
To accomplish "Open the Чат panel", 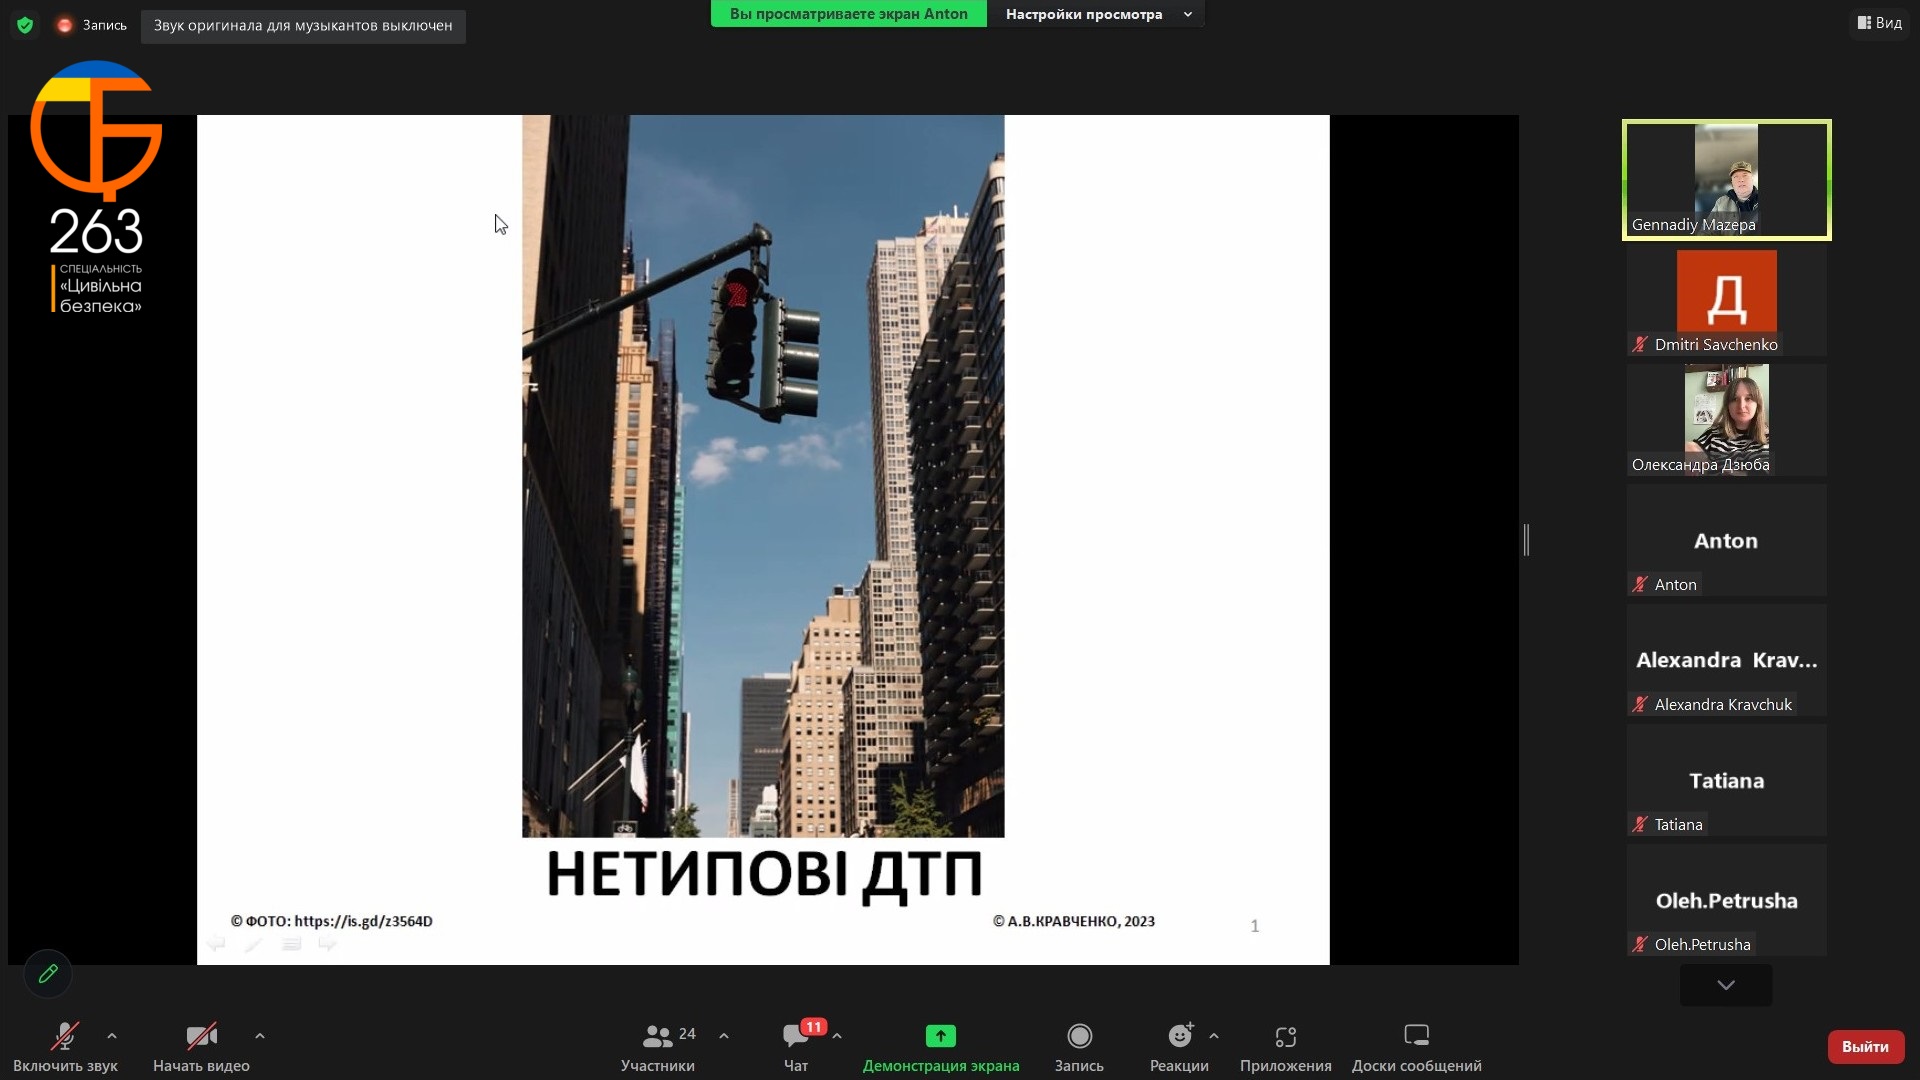I will (x=796, y=1046).
